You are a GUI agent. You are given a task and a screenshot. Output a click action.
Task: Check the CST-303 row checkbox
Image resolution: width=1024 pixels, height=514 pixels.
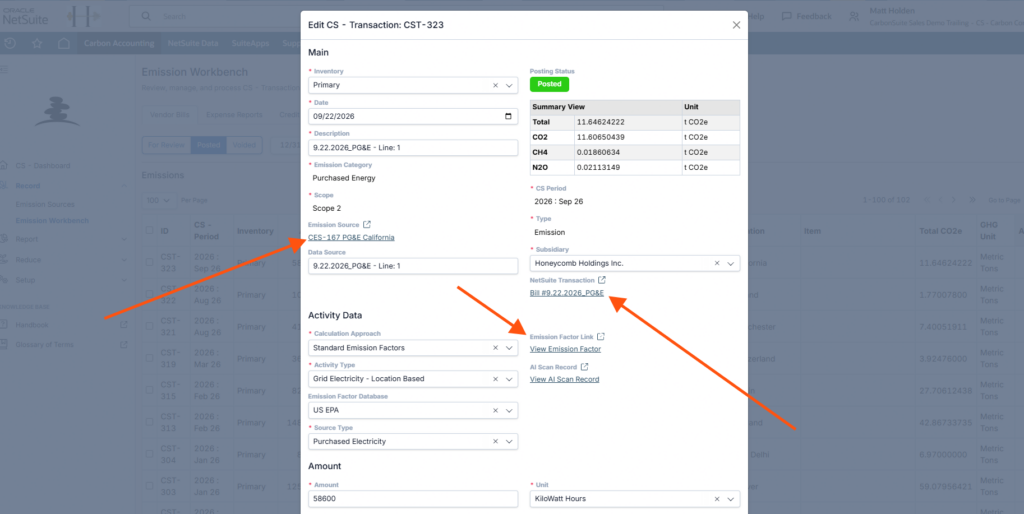click(150, 486)
